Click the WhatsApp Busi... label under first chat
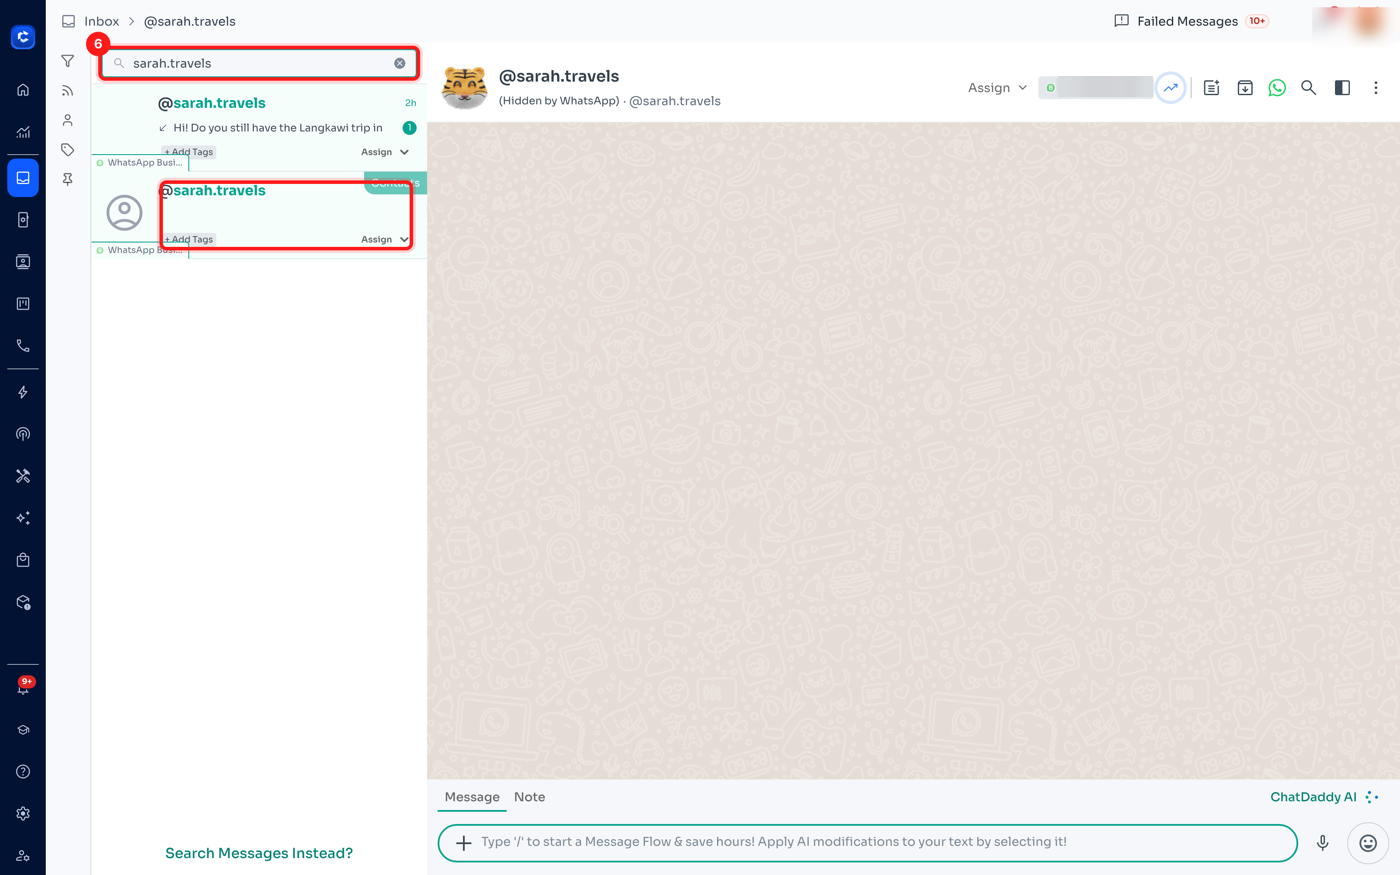 pos(140,163)
